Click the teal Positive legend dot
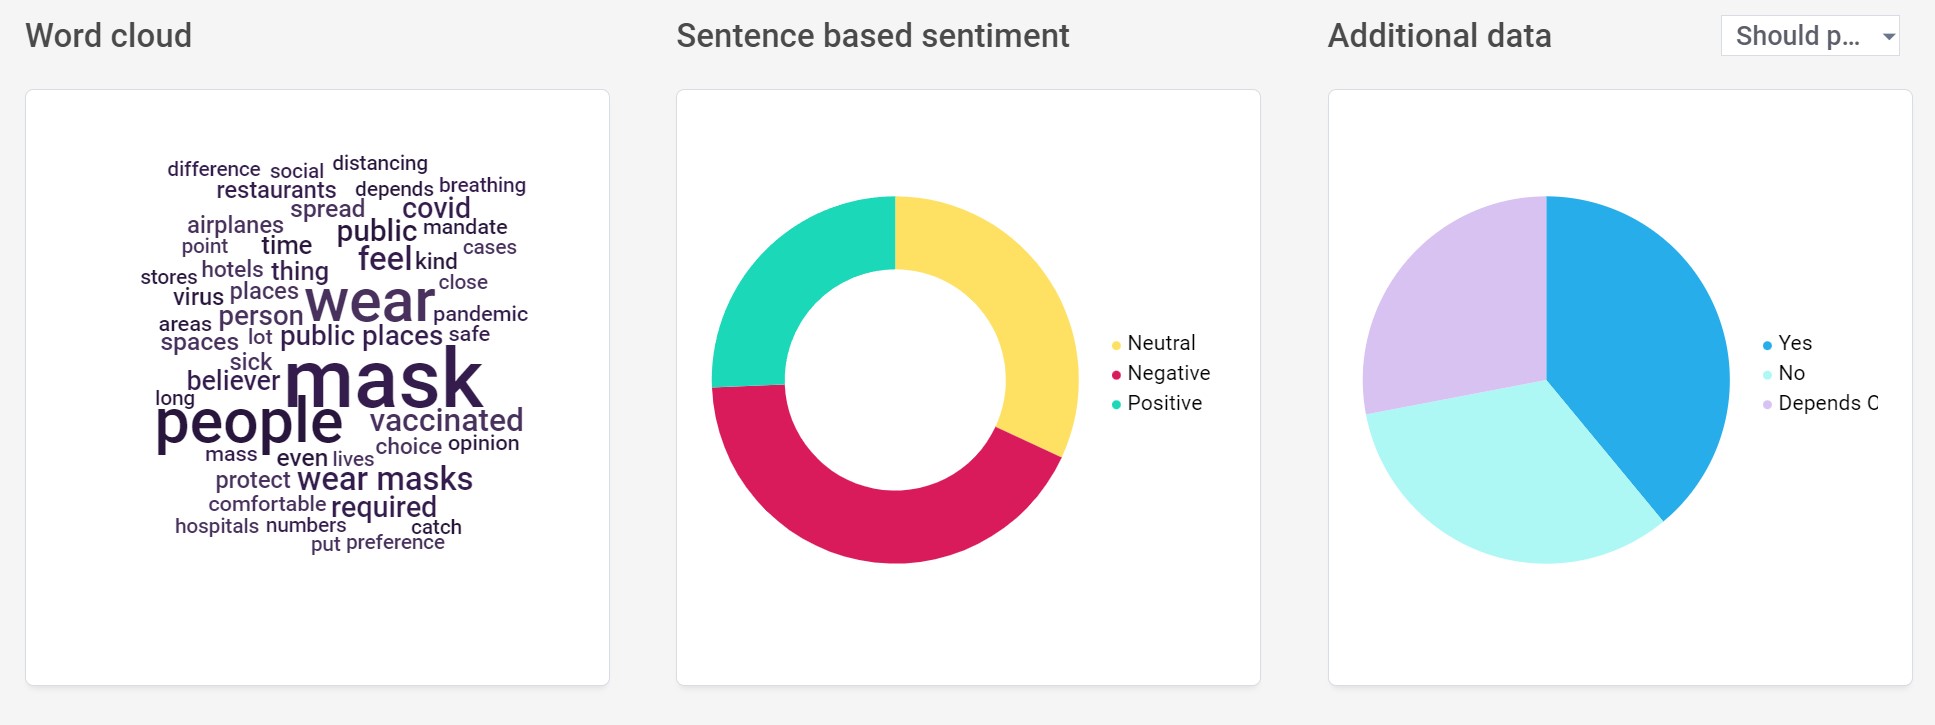 click(x=1116, y=405)
